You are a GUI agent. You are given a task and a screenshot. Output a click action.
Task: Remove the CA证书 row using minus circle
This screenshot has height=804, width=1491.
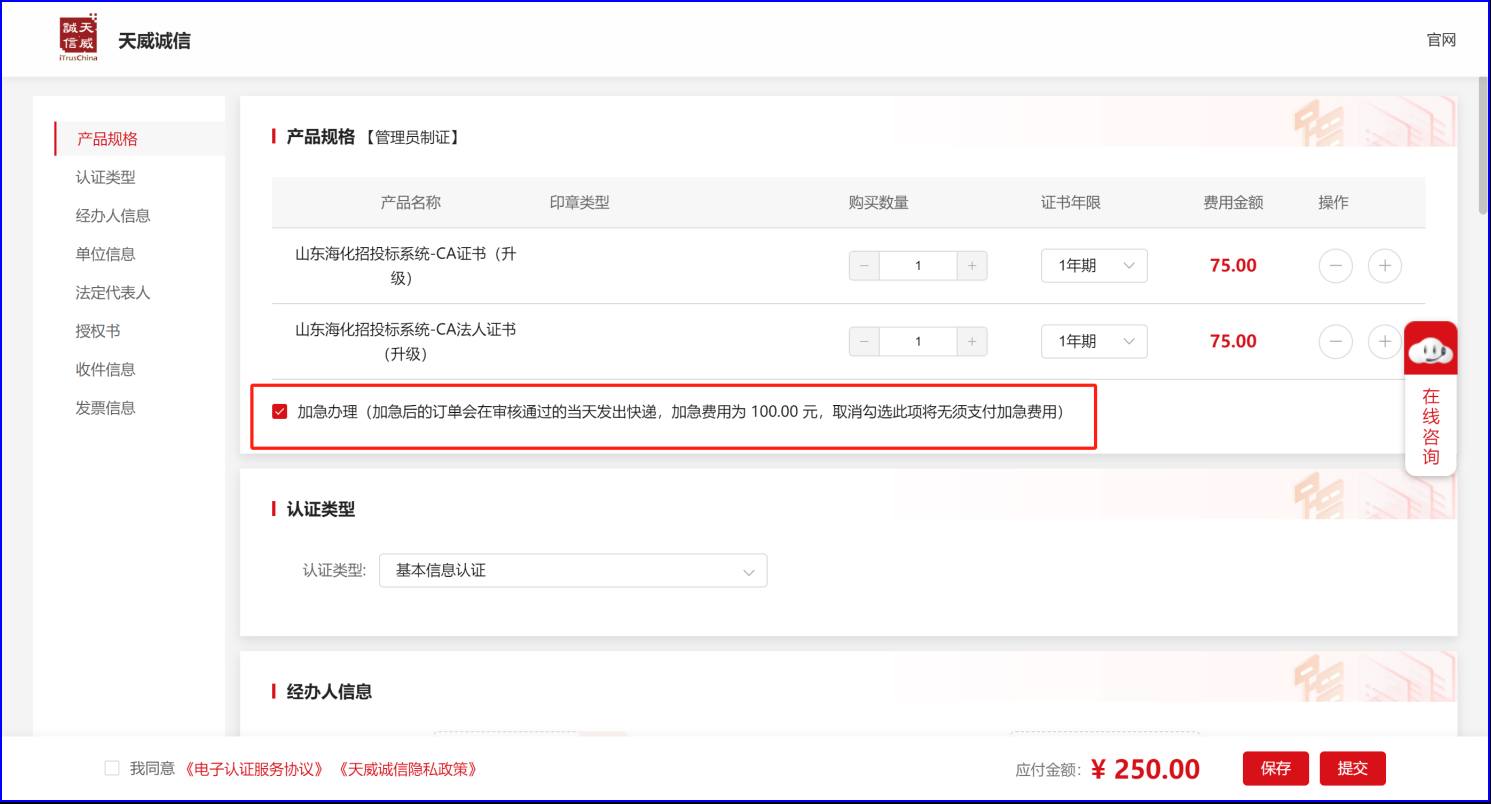click(1335, 266)
